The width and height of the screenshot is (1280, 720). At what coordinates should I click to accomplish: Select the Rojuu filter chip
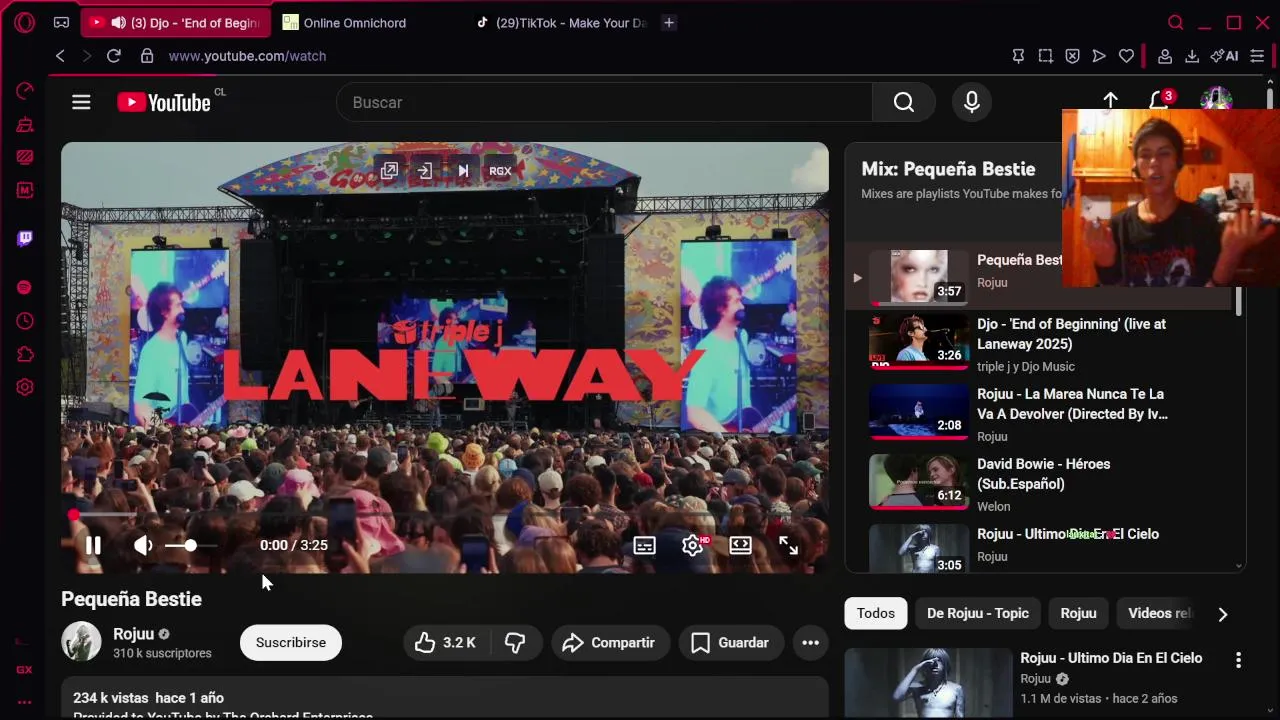1079,613
